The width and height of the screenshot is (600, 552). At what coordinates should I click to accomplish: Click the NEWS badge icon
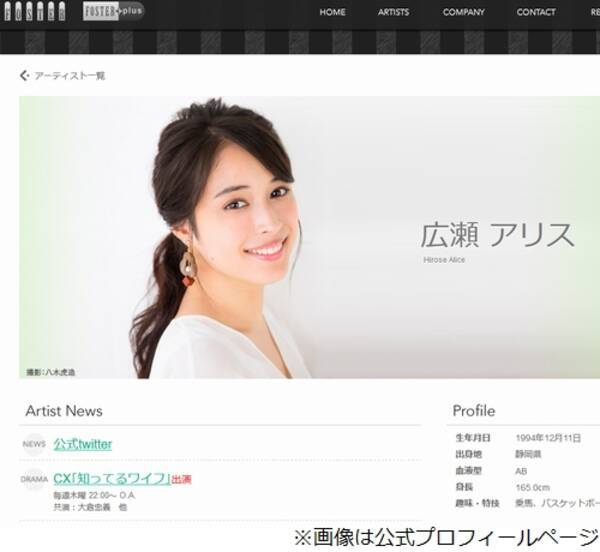coord(34,444)
